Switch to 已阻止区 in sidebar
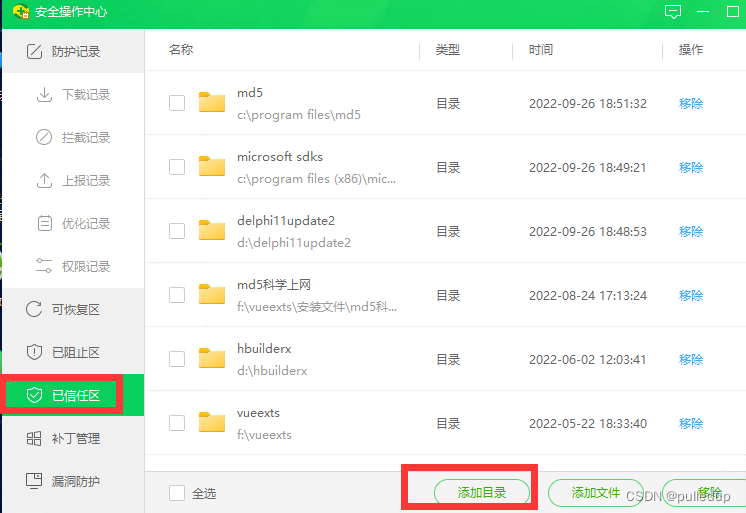The width and height of the screenshot is (746, 513). (x=73, y=352)
